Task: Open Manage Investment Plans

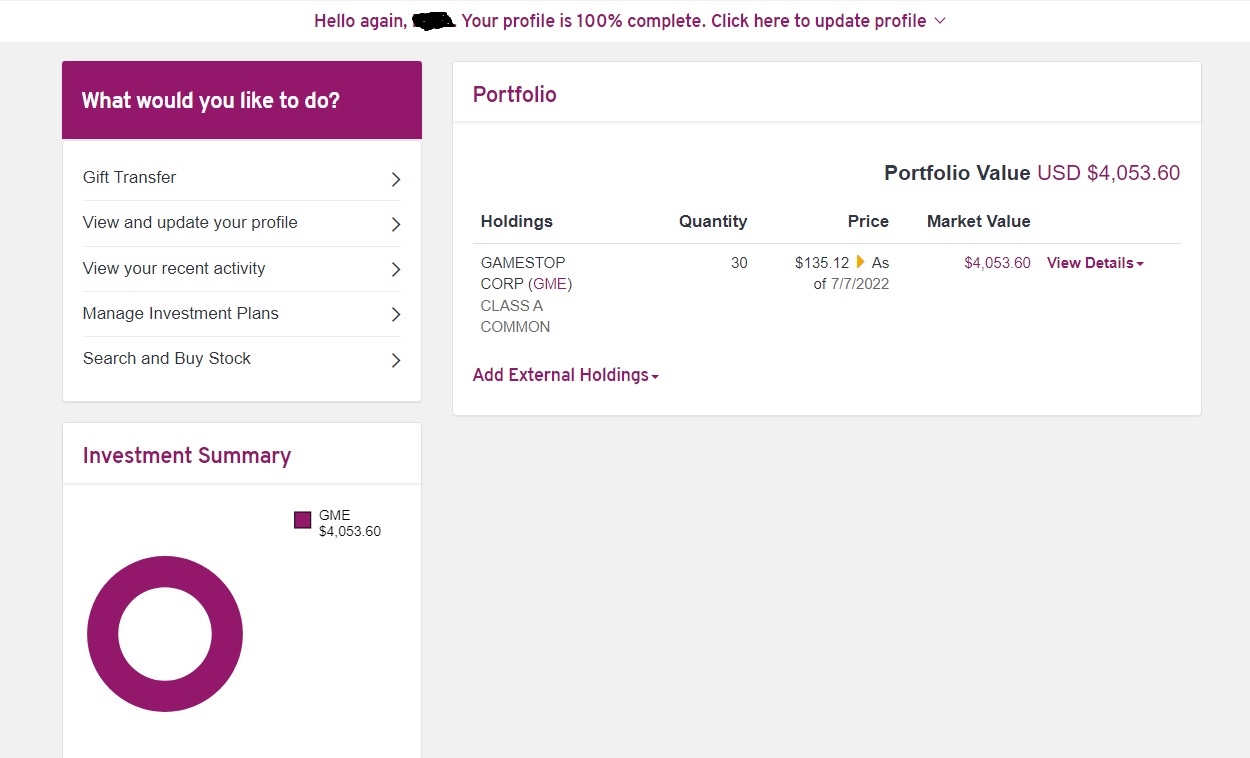Action: pyautogui.click(x=181, y=313)
